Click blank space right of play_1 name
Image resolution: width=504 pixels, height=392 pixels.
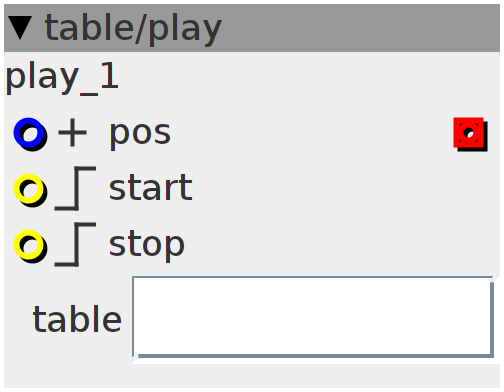point(308,79)
